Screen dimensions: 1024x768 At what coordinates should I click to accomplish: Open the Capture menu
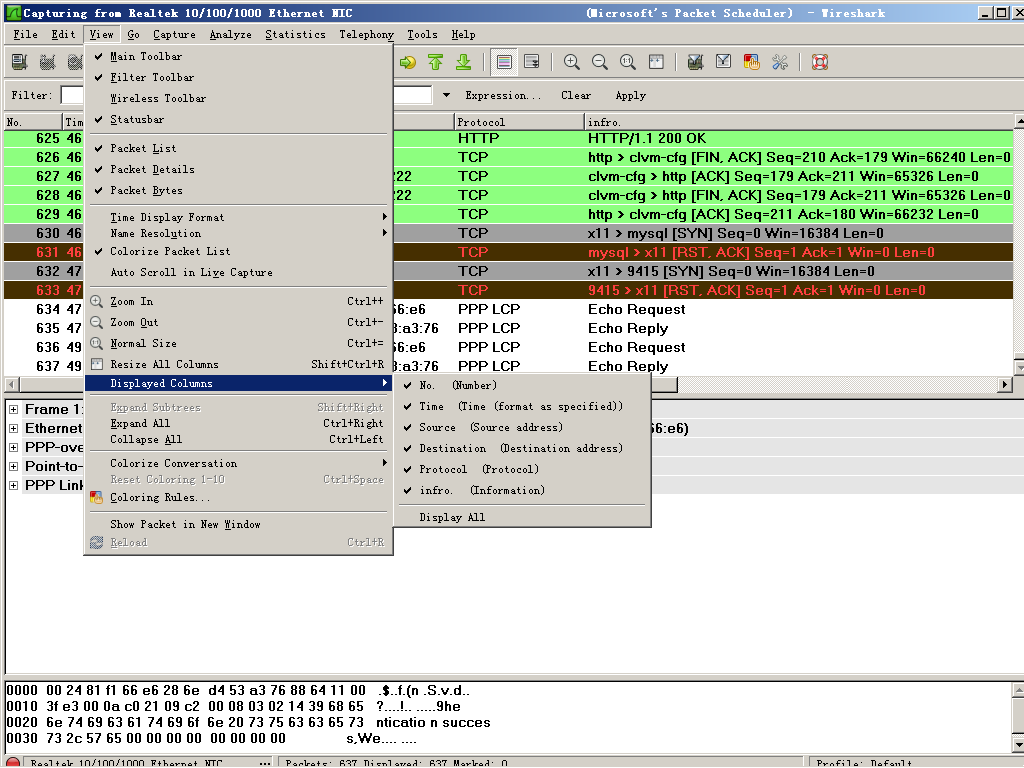pos(174,35)
